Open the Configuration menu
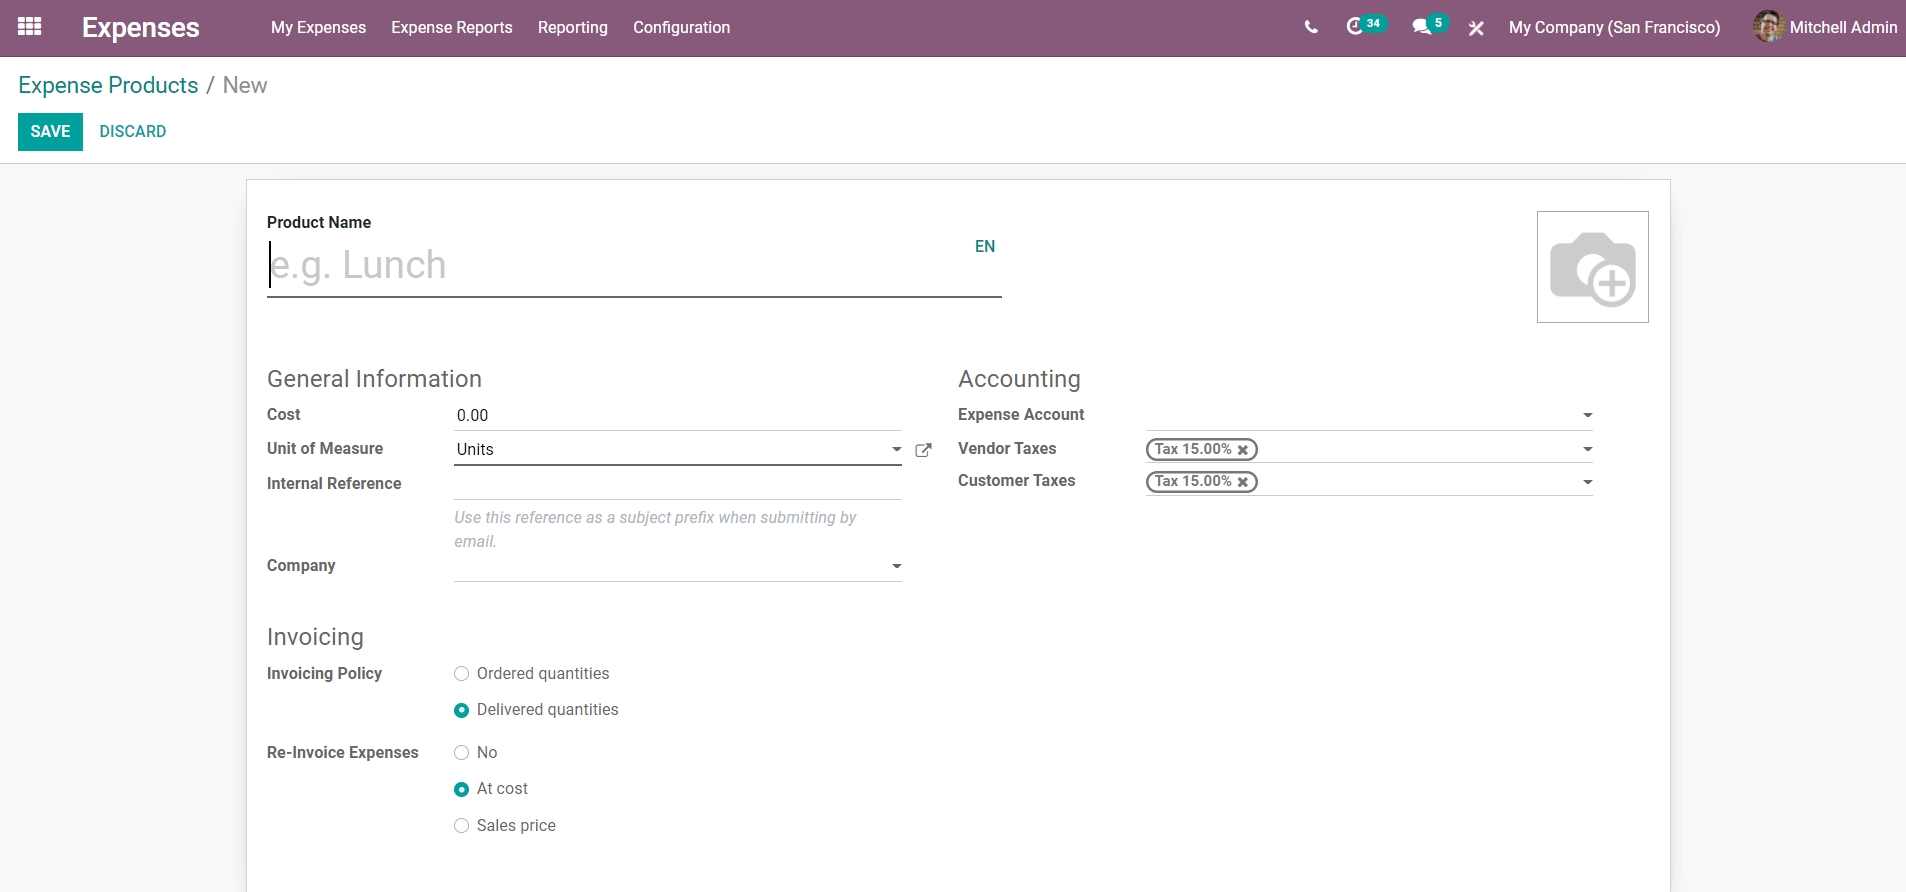1906x892 pixels. point(681,27)
